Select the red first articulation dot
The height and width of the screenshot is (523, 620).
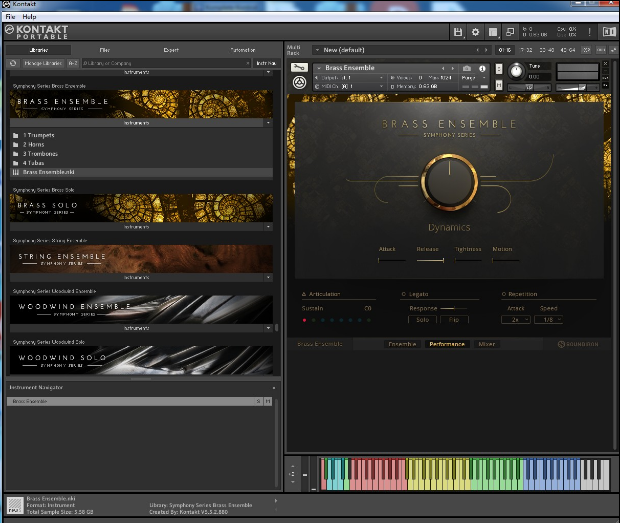(x=304, y=320)
